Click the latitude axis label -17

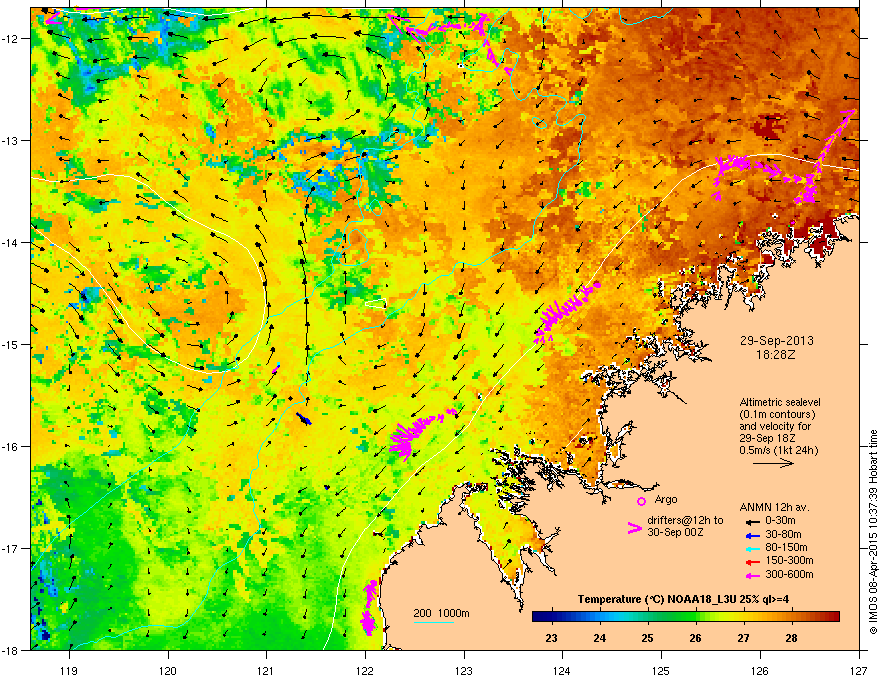click(11, 549)
